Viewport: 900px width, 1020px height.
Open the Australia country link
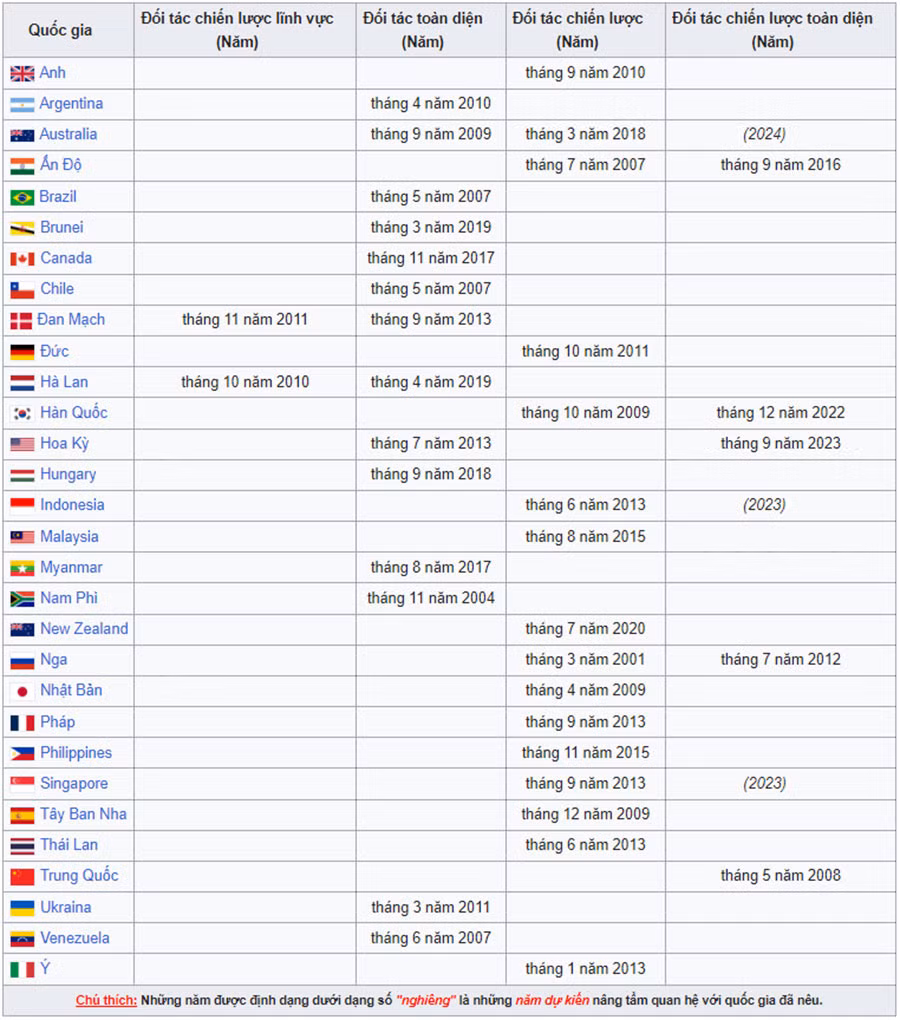point(68,134)
